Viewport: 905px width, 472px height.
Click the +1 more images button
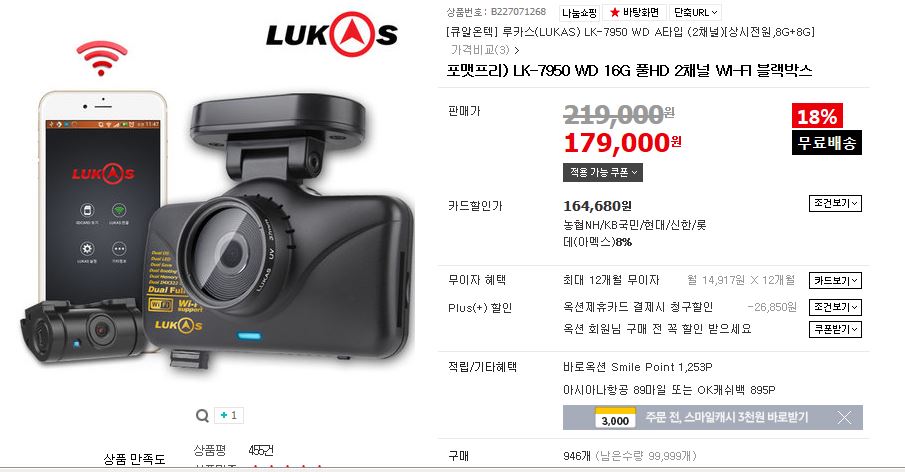[229, 415]
